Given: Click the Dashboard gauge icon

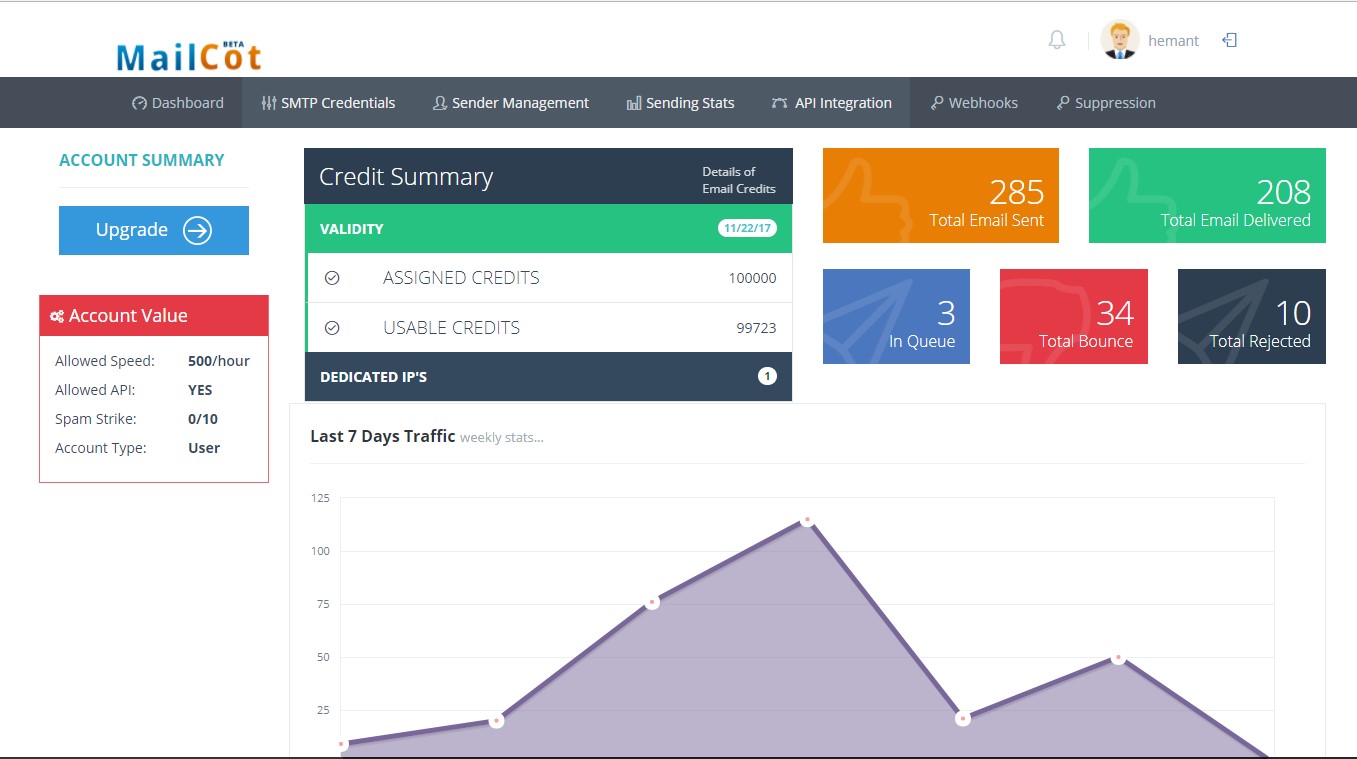Looking at the screenshot, I should [139, 103].
